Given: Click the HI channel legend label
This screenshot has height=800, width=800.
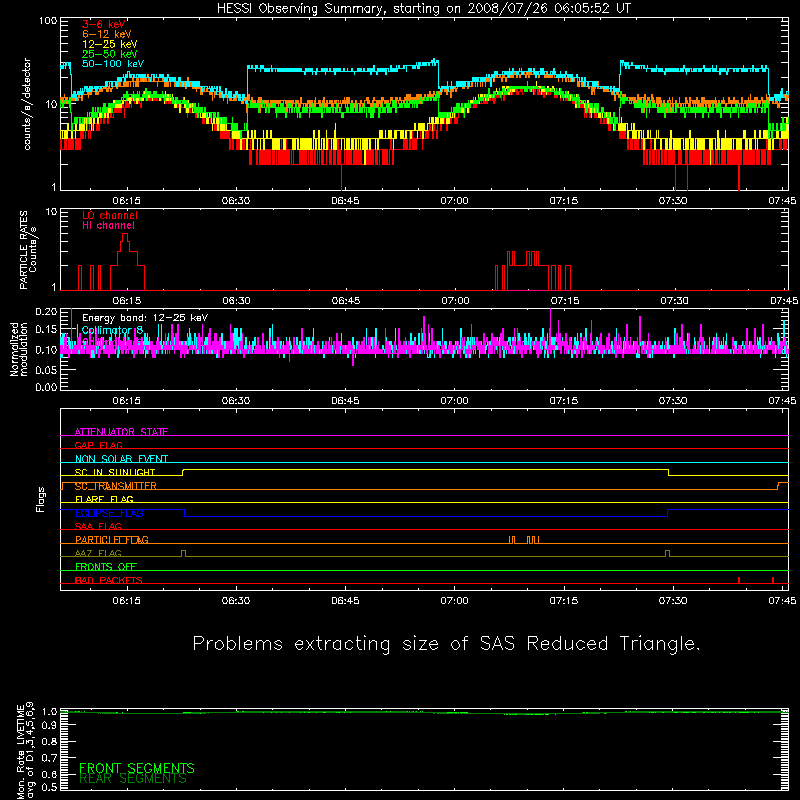Looking at the screenshot, I should pos(109,226).
